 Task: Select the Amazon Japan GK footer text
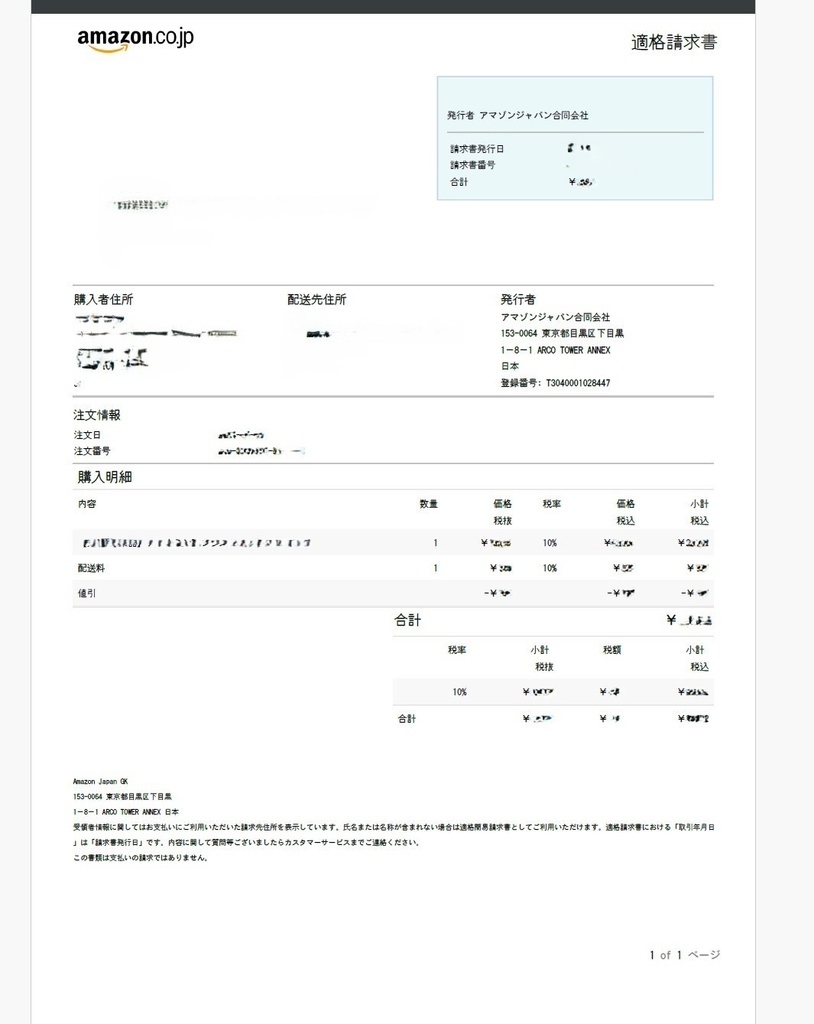pyautogui.click(x=98, y=782)
